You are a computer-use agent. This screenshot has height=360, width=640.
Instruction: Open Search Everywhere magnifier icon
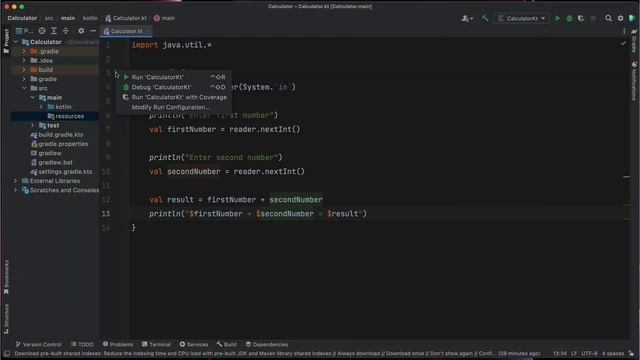(x=609, y=18)
